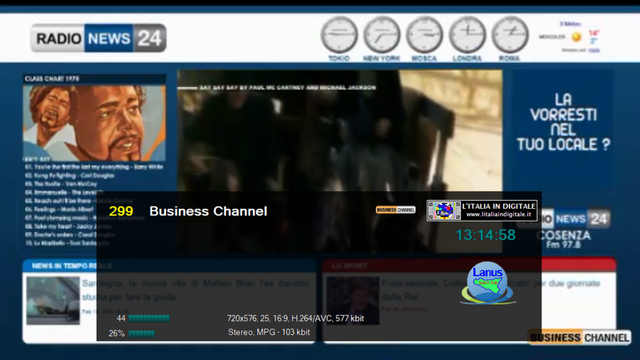Click the Mercoledì weather day label
The image size is (640, 360).
(552, 37)
